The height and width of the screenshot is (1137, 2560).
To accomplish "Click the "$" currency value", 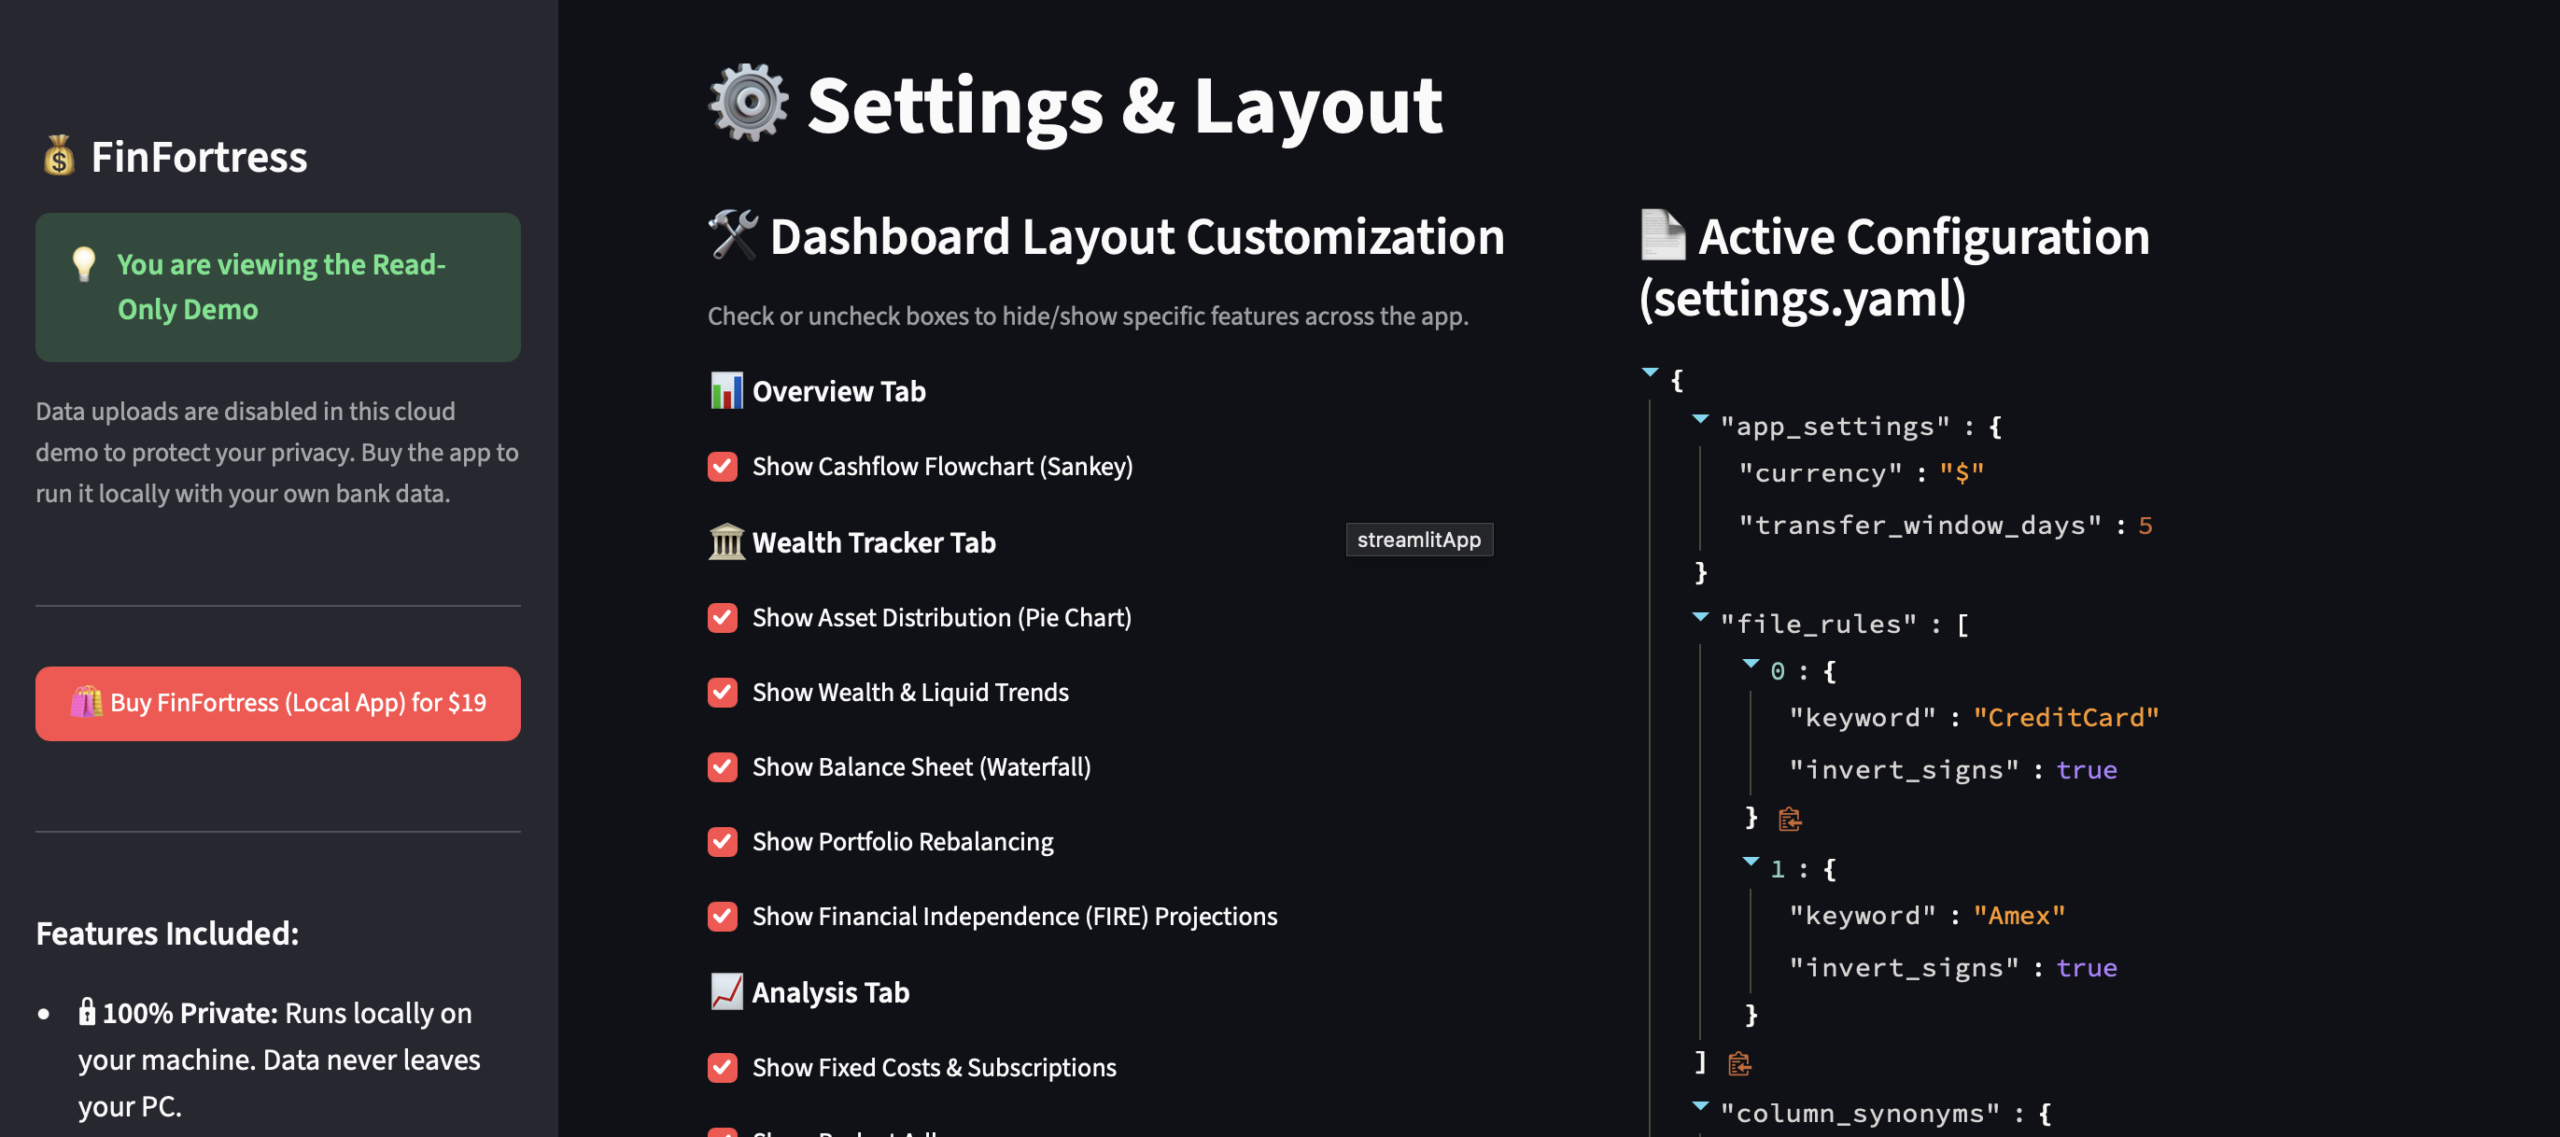I will coord(1962,473).
